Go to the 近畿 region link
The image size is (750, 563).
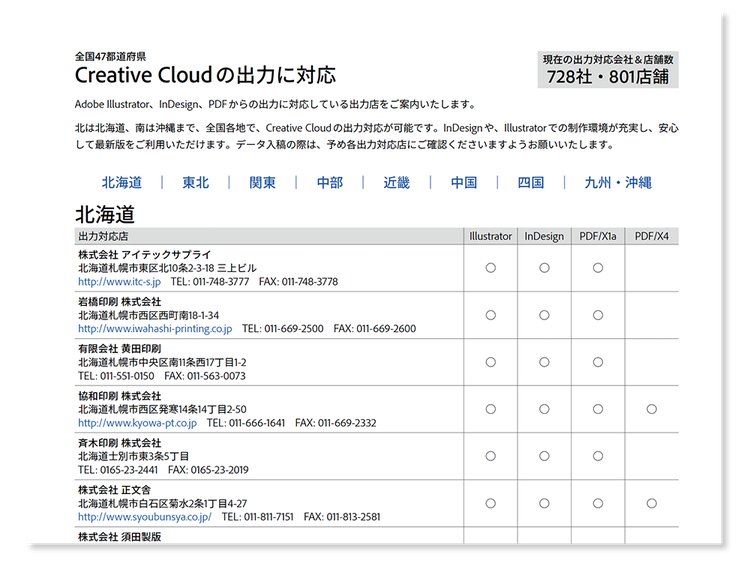(397, 183)
